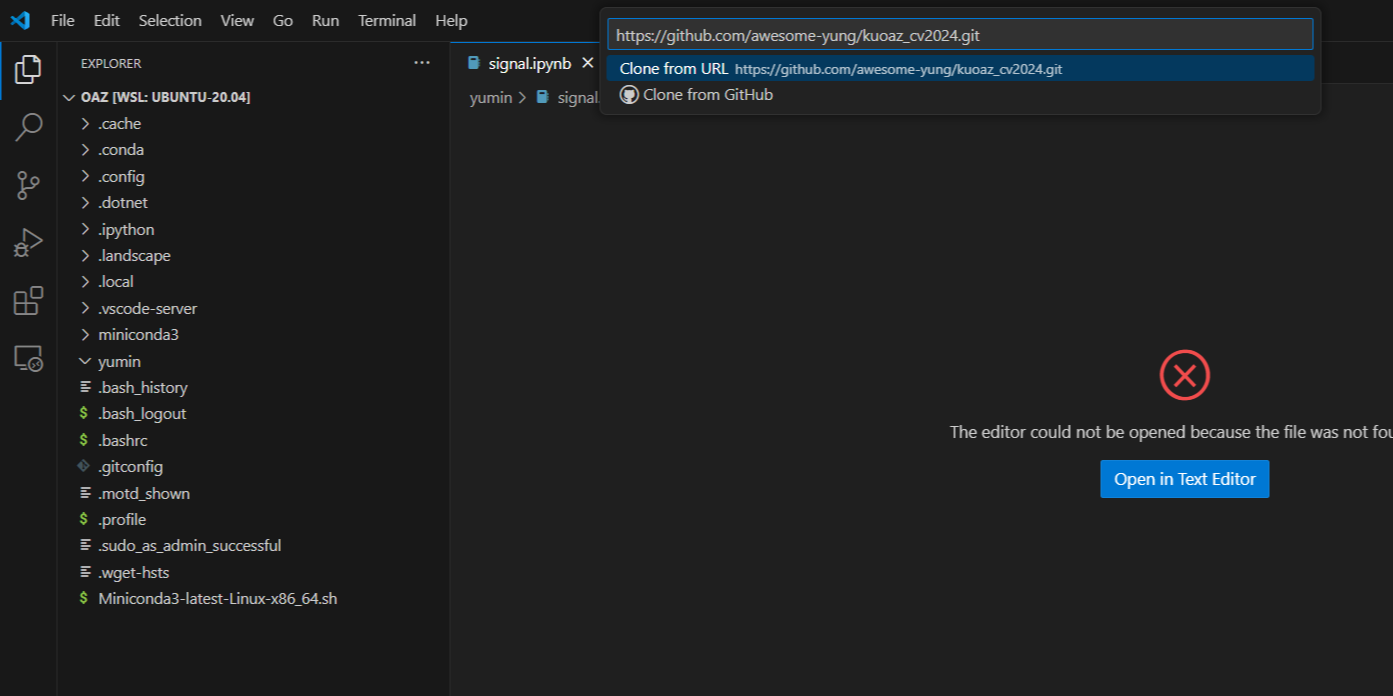Open the Go menu
This screenshot has height=696, width=1393.
(x=283, y=20)
